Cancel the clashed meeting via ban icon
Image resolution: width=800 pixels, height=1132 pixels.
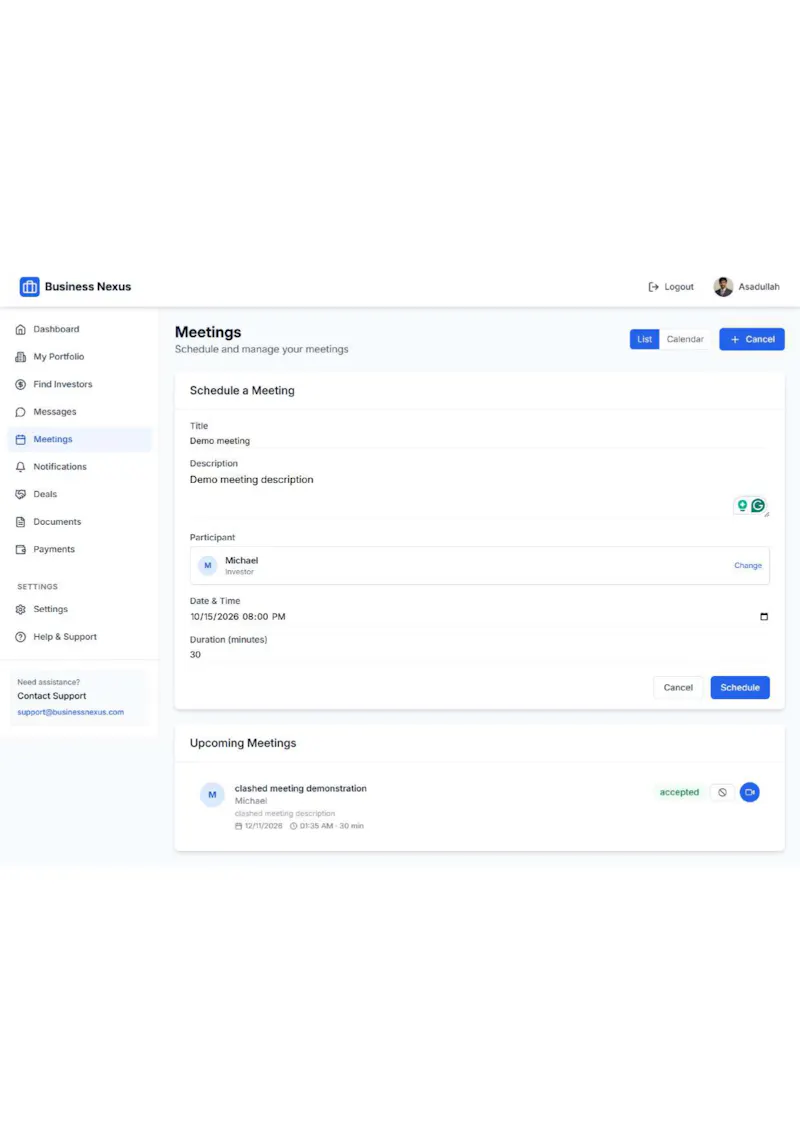click(722, 792)
